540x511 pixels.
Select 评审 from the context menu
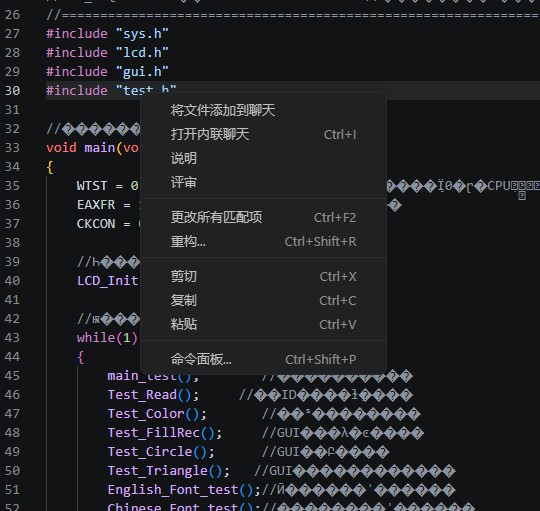point(263,182)
